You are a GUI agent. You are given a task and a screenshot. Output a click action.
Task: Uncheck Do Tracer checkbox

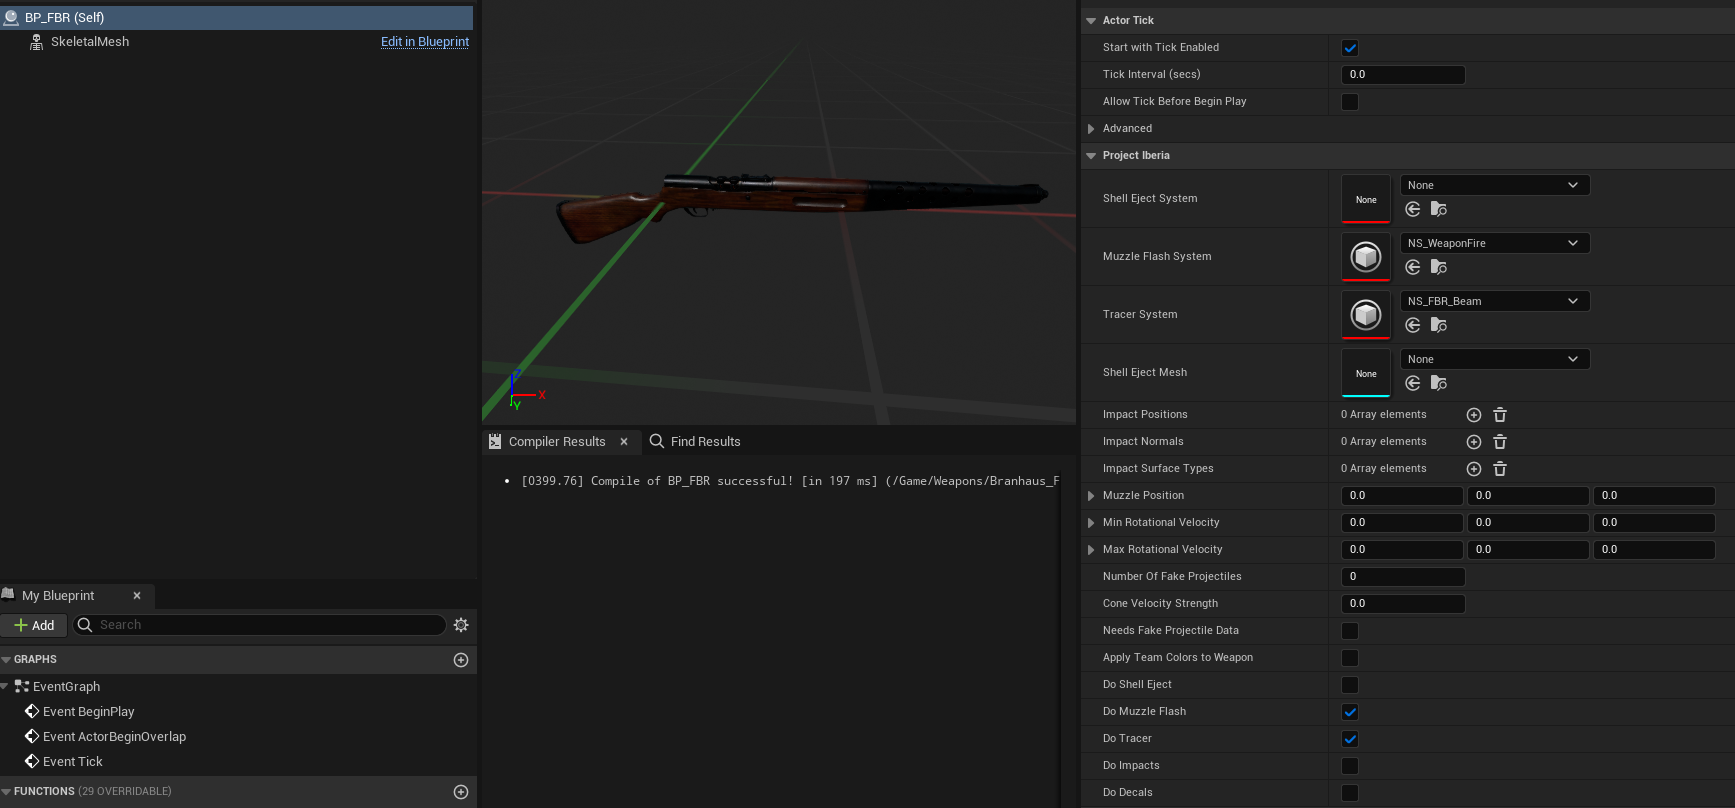(x=1350, y=739)
